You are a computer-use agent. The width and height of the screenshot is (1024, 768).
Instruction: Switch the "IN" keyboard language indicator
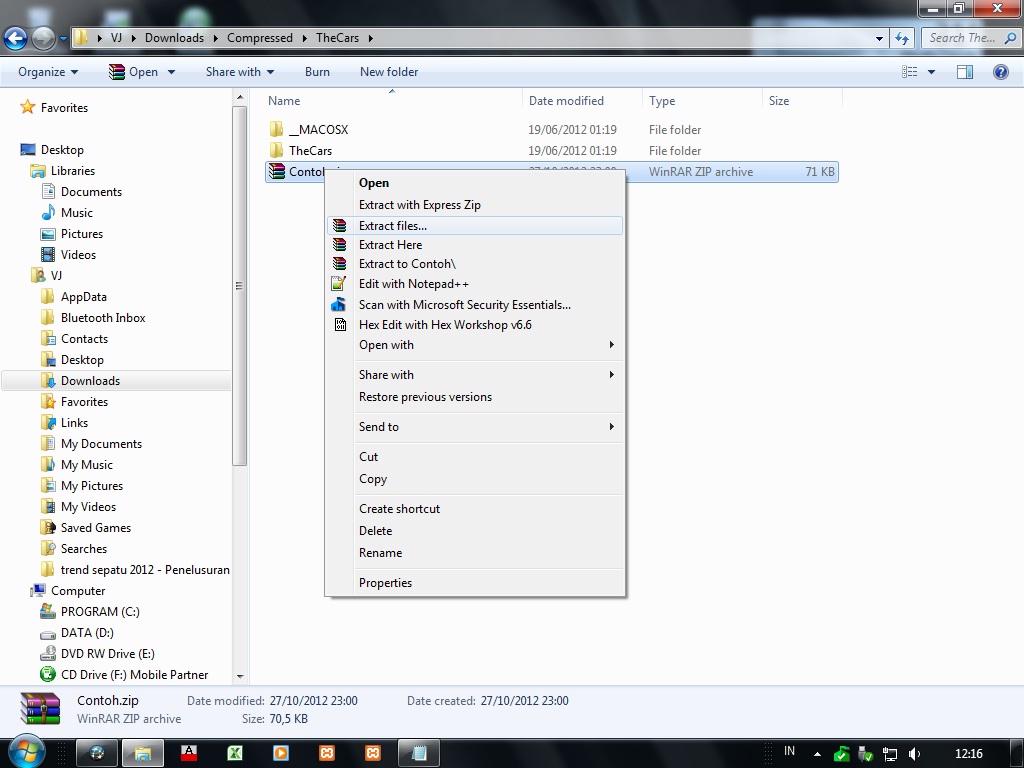788,752
